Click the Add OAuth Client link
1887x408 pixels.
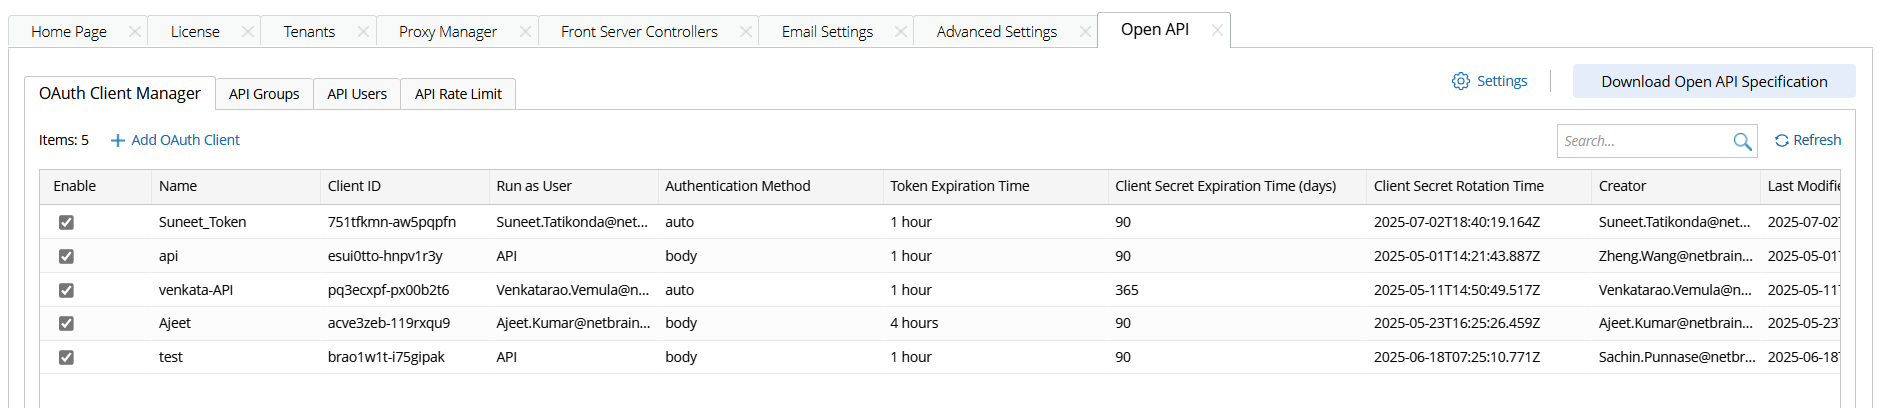click(x=185, y=140)
